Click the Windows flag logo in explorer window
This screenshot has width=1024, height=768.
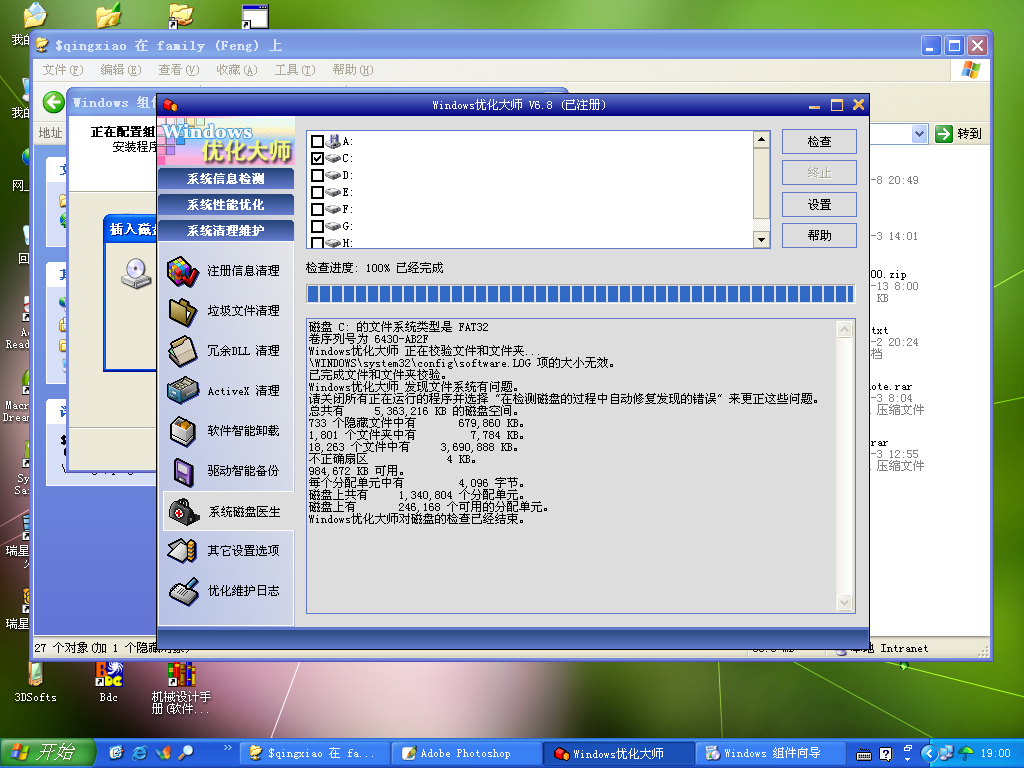click(x=970, y=70)
